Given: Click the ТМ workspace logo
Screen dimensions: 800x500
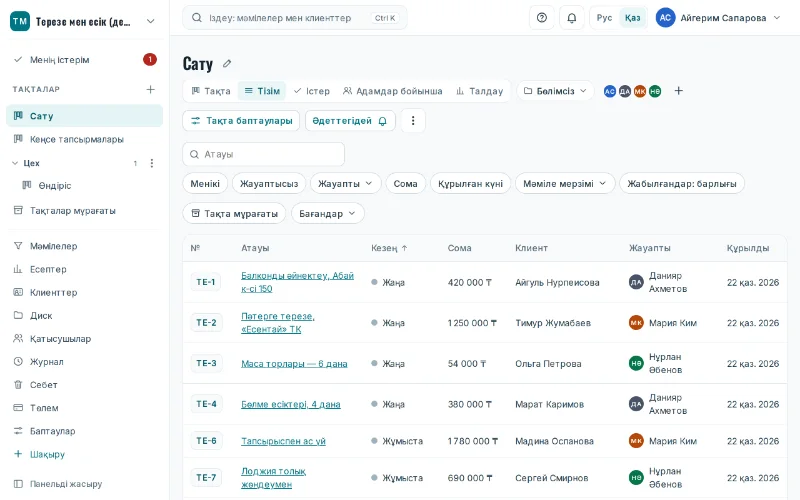Looking at the screenshot, I should click(20, 21).
